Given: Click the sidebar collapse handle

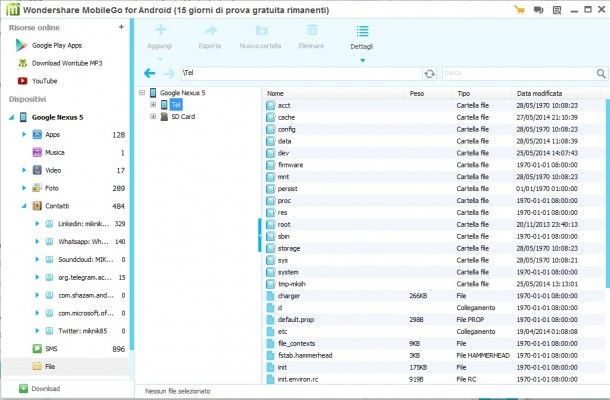Looking at the screenshot, I should point(259,235).
